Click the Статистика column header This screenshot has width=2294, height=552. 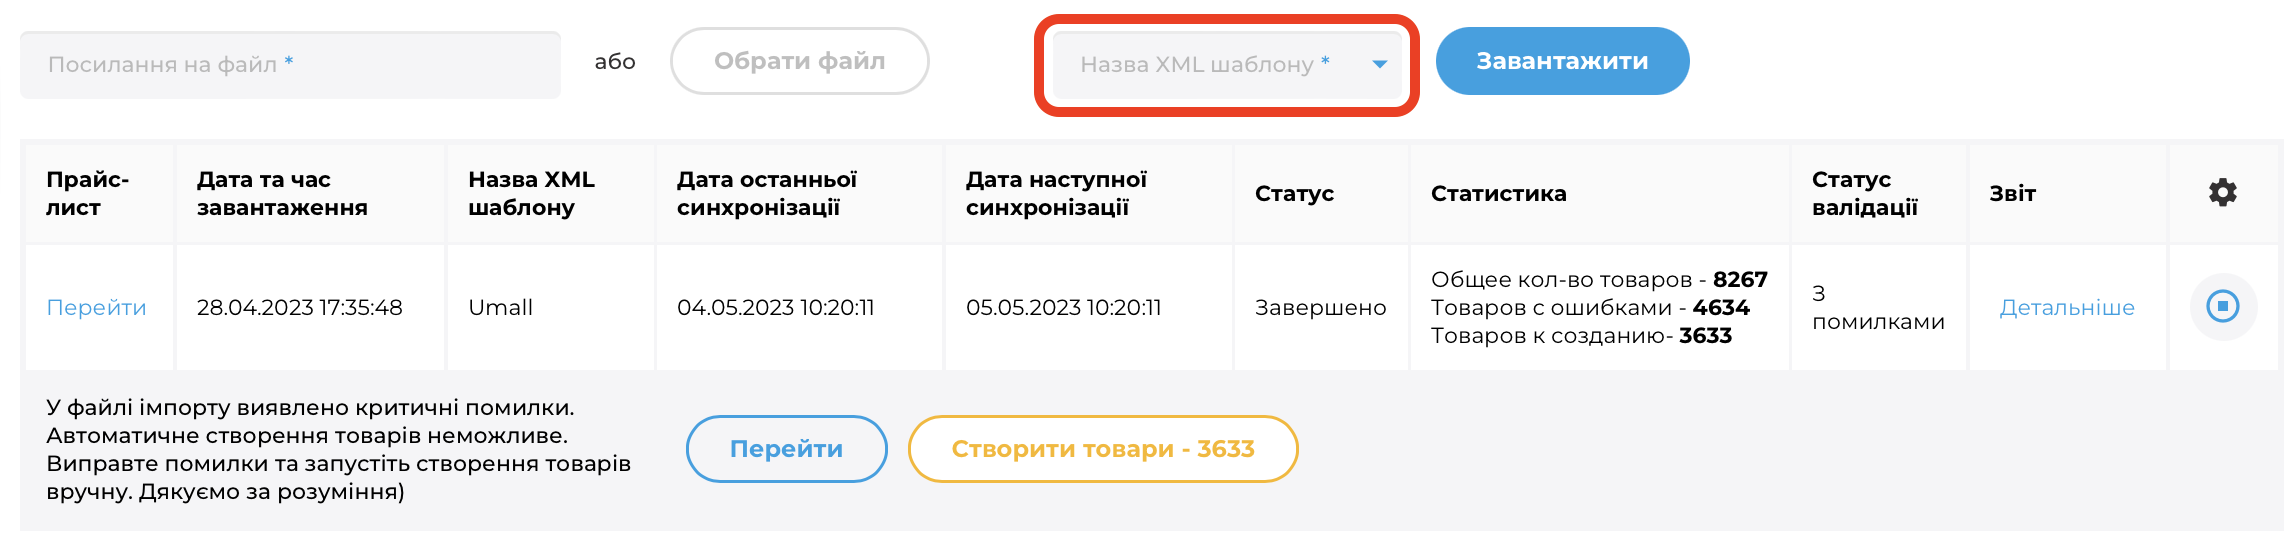click(1498, 193)
